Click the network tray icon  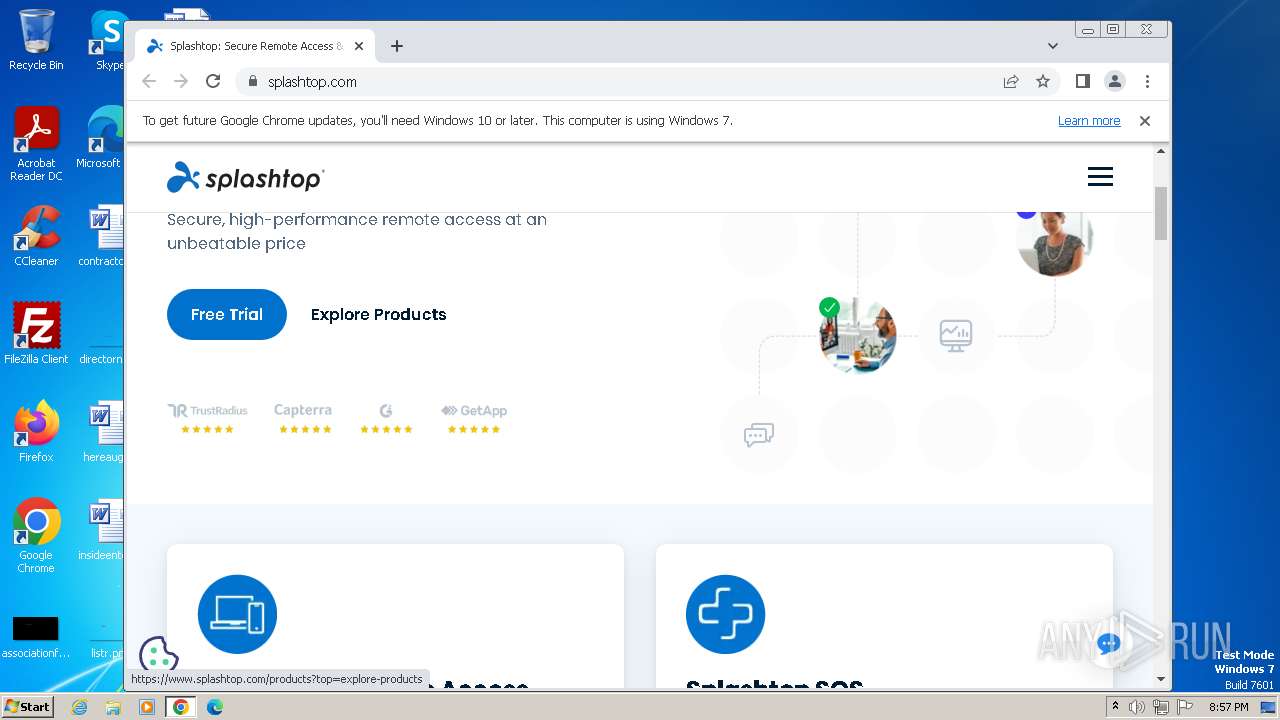[1160, 707]
